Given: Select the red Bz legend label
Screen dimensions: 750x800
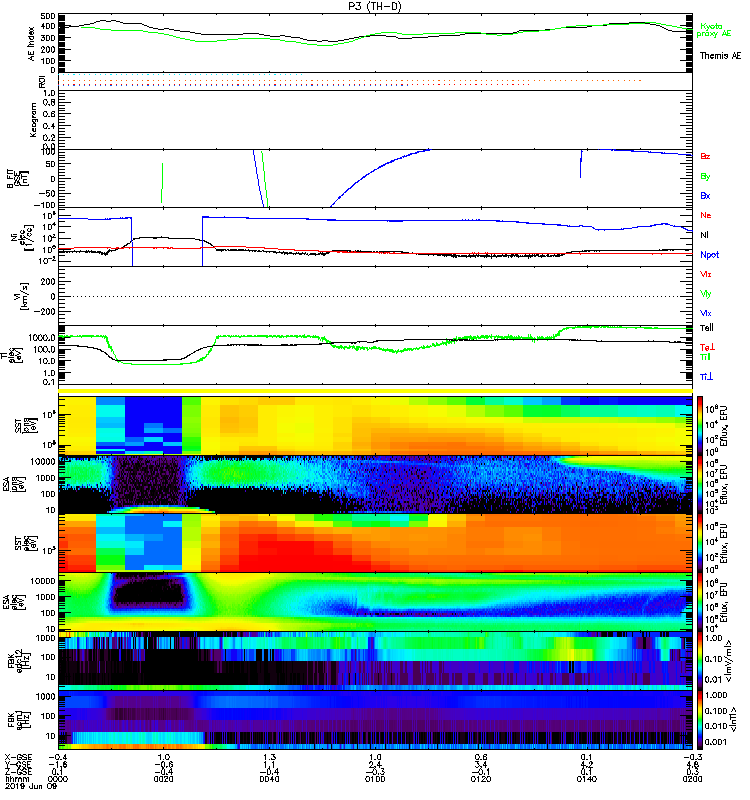Looking at the screenshot, I should click(x=705, y=157).
